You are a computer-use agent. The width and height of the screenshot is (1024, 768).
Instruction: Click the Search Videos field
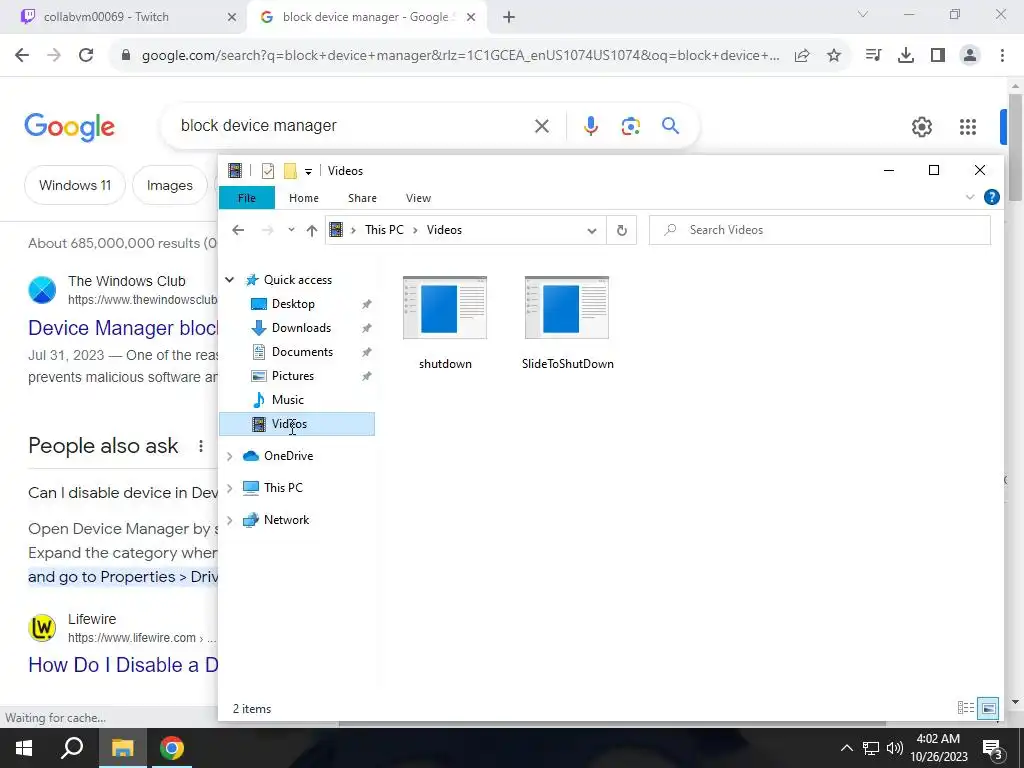[820, 230]
